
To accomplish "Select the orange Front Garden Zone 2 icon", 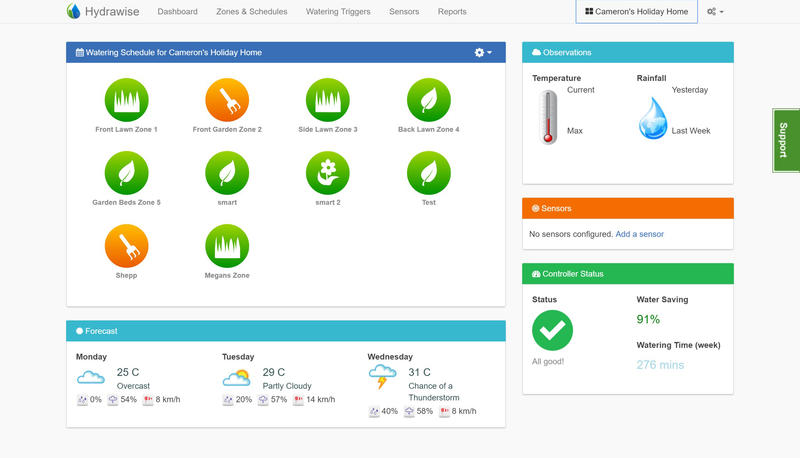I will [227, 100].
